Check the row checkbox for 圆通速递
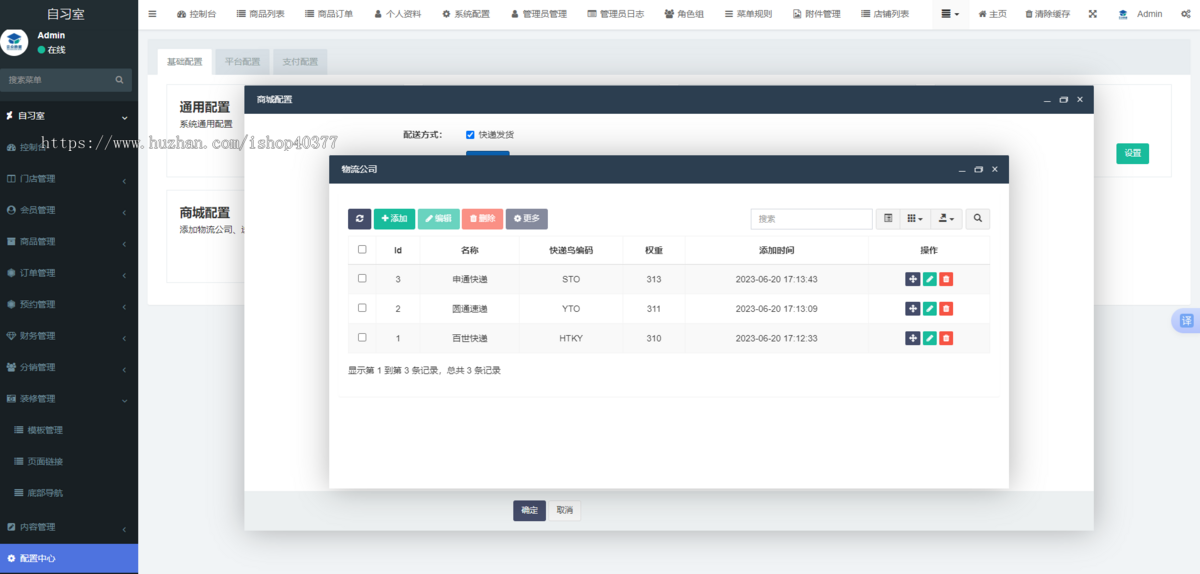Screen dimensions: 1200x574 [362, 308]
